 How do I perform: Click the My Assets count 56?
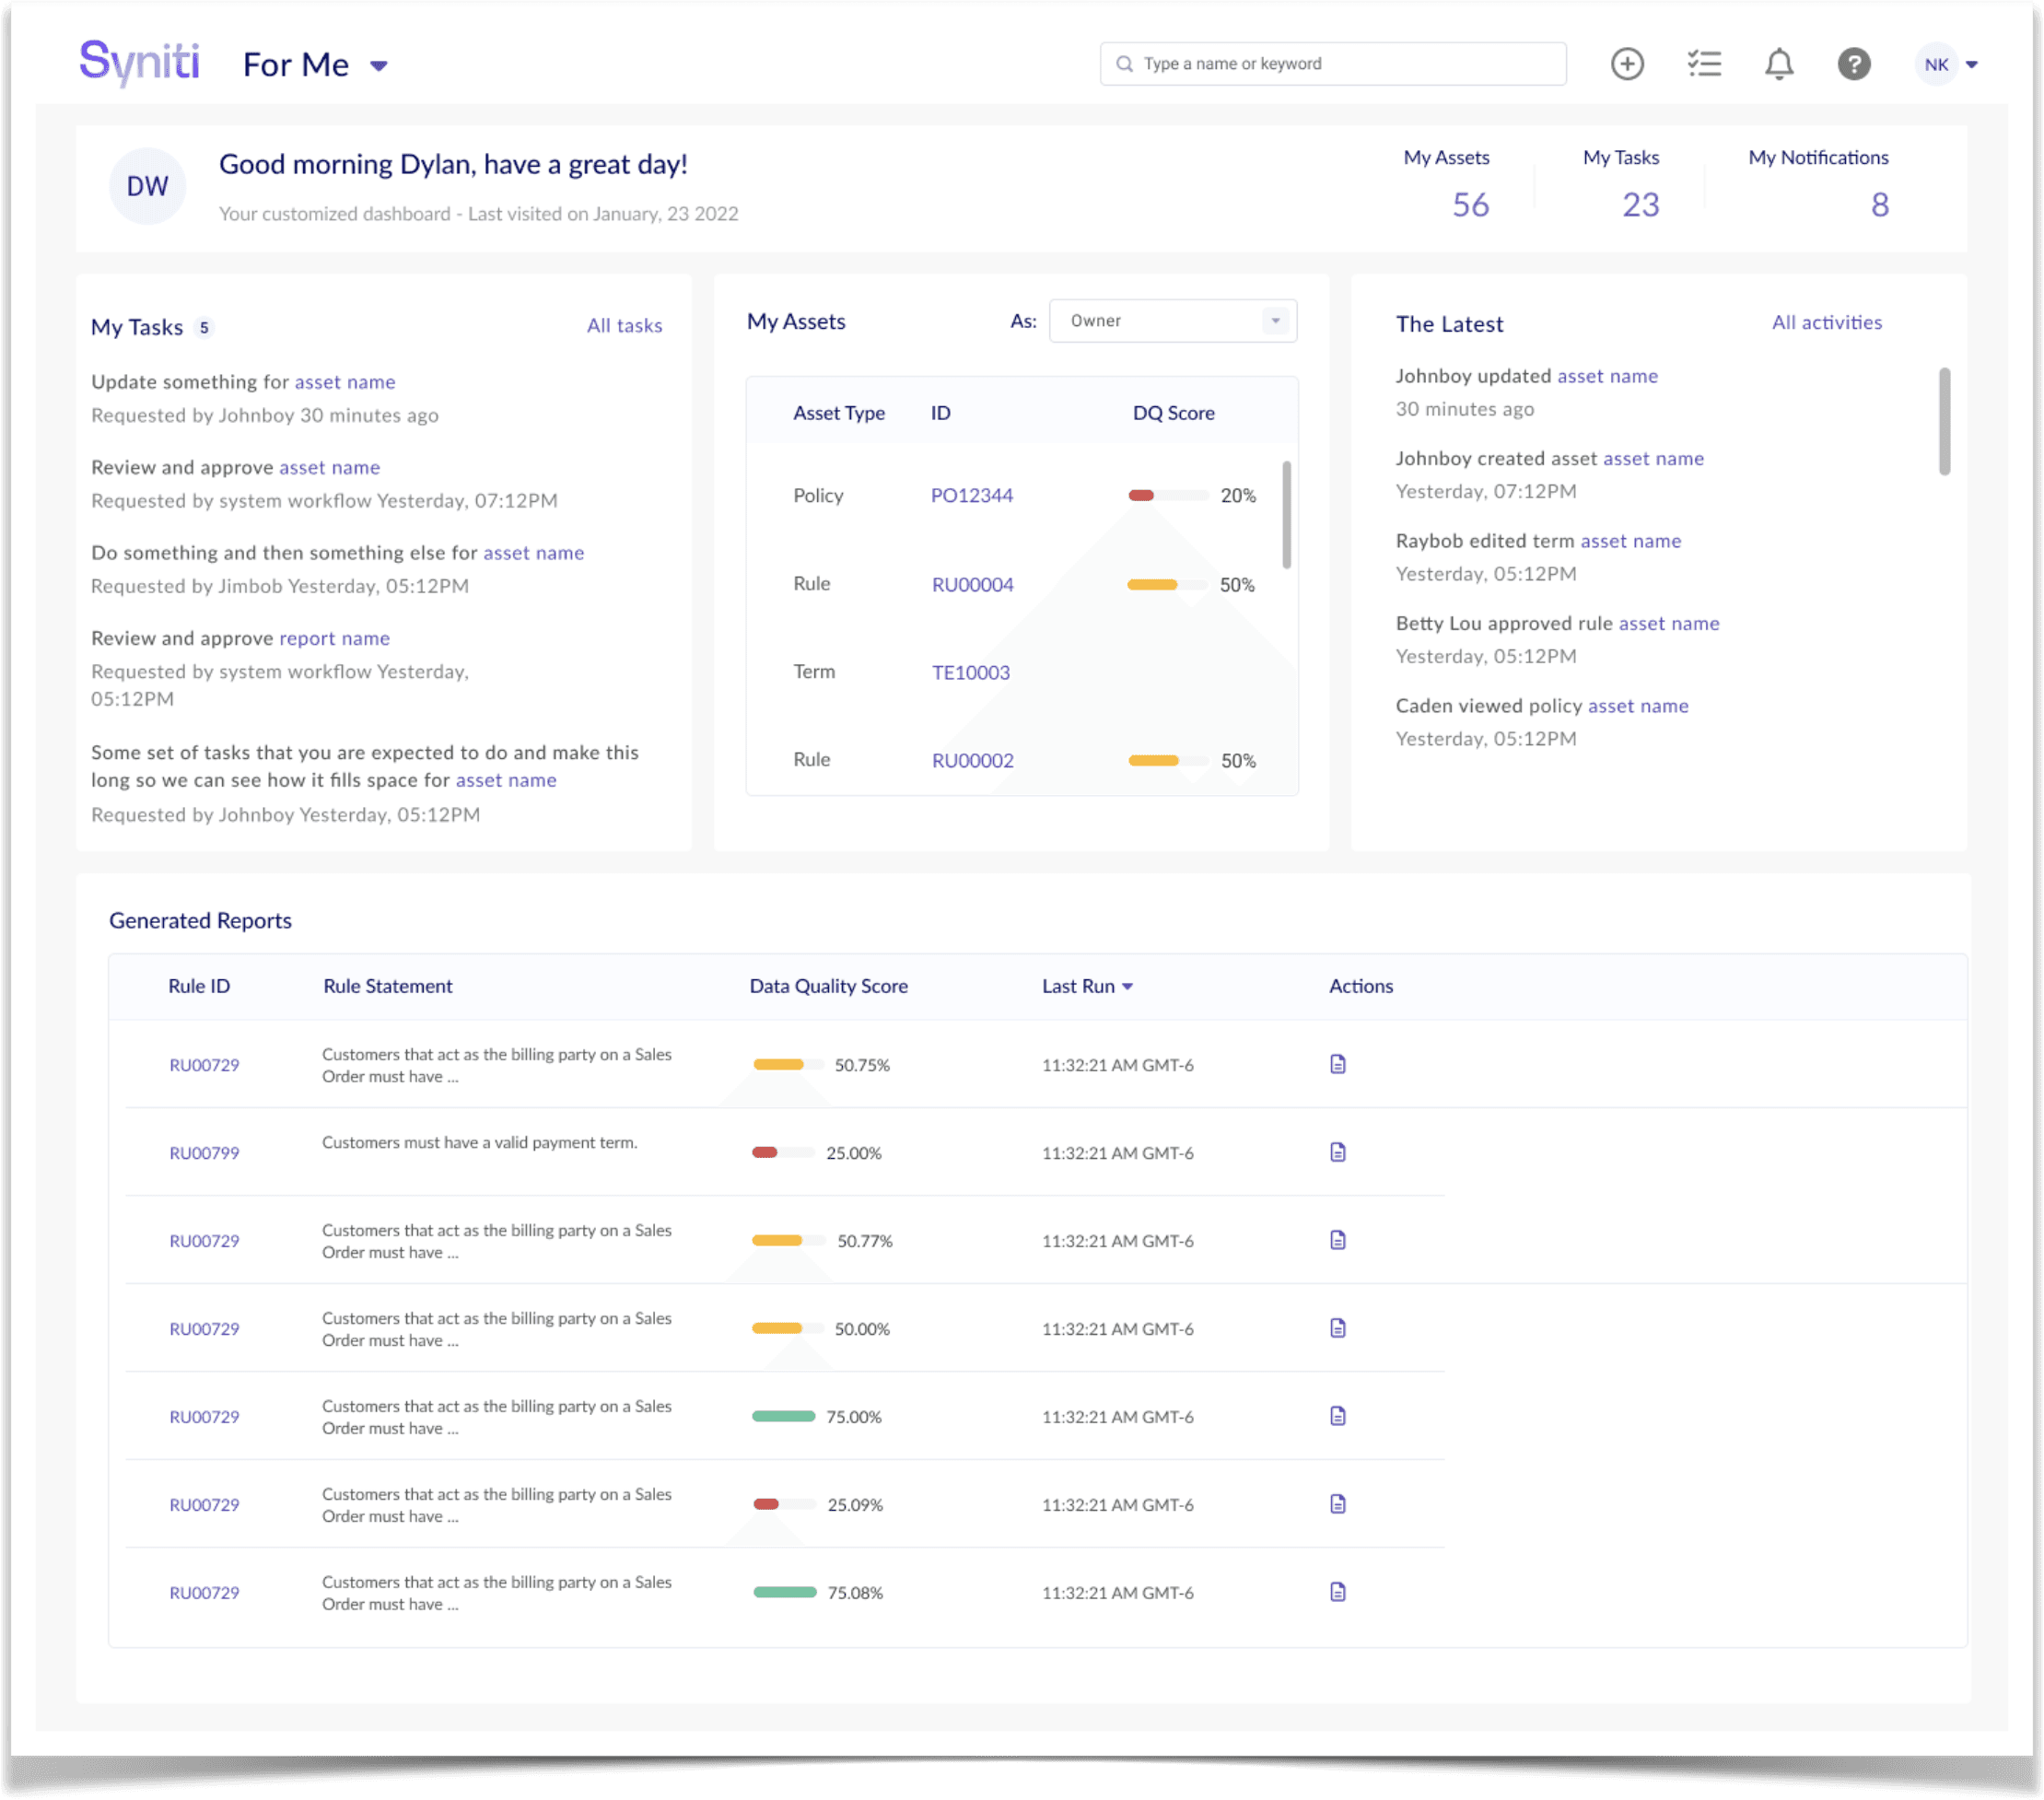point(1470,205)
